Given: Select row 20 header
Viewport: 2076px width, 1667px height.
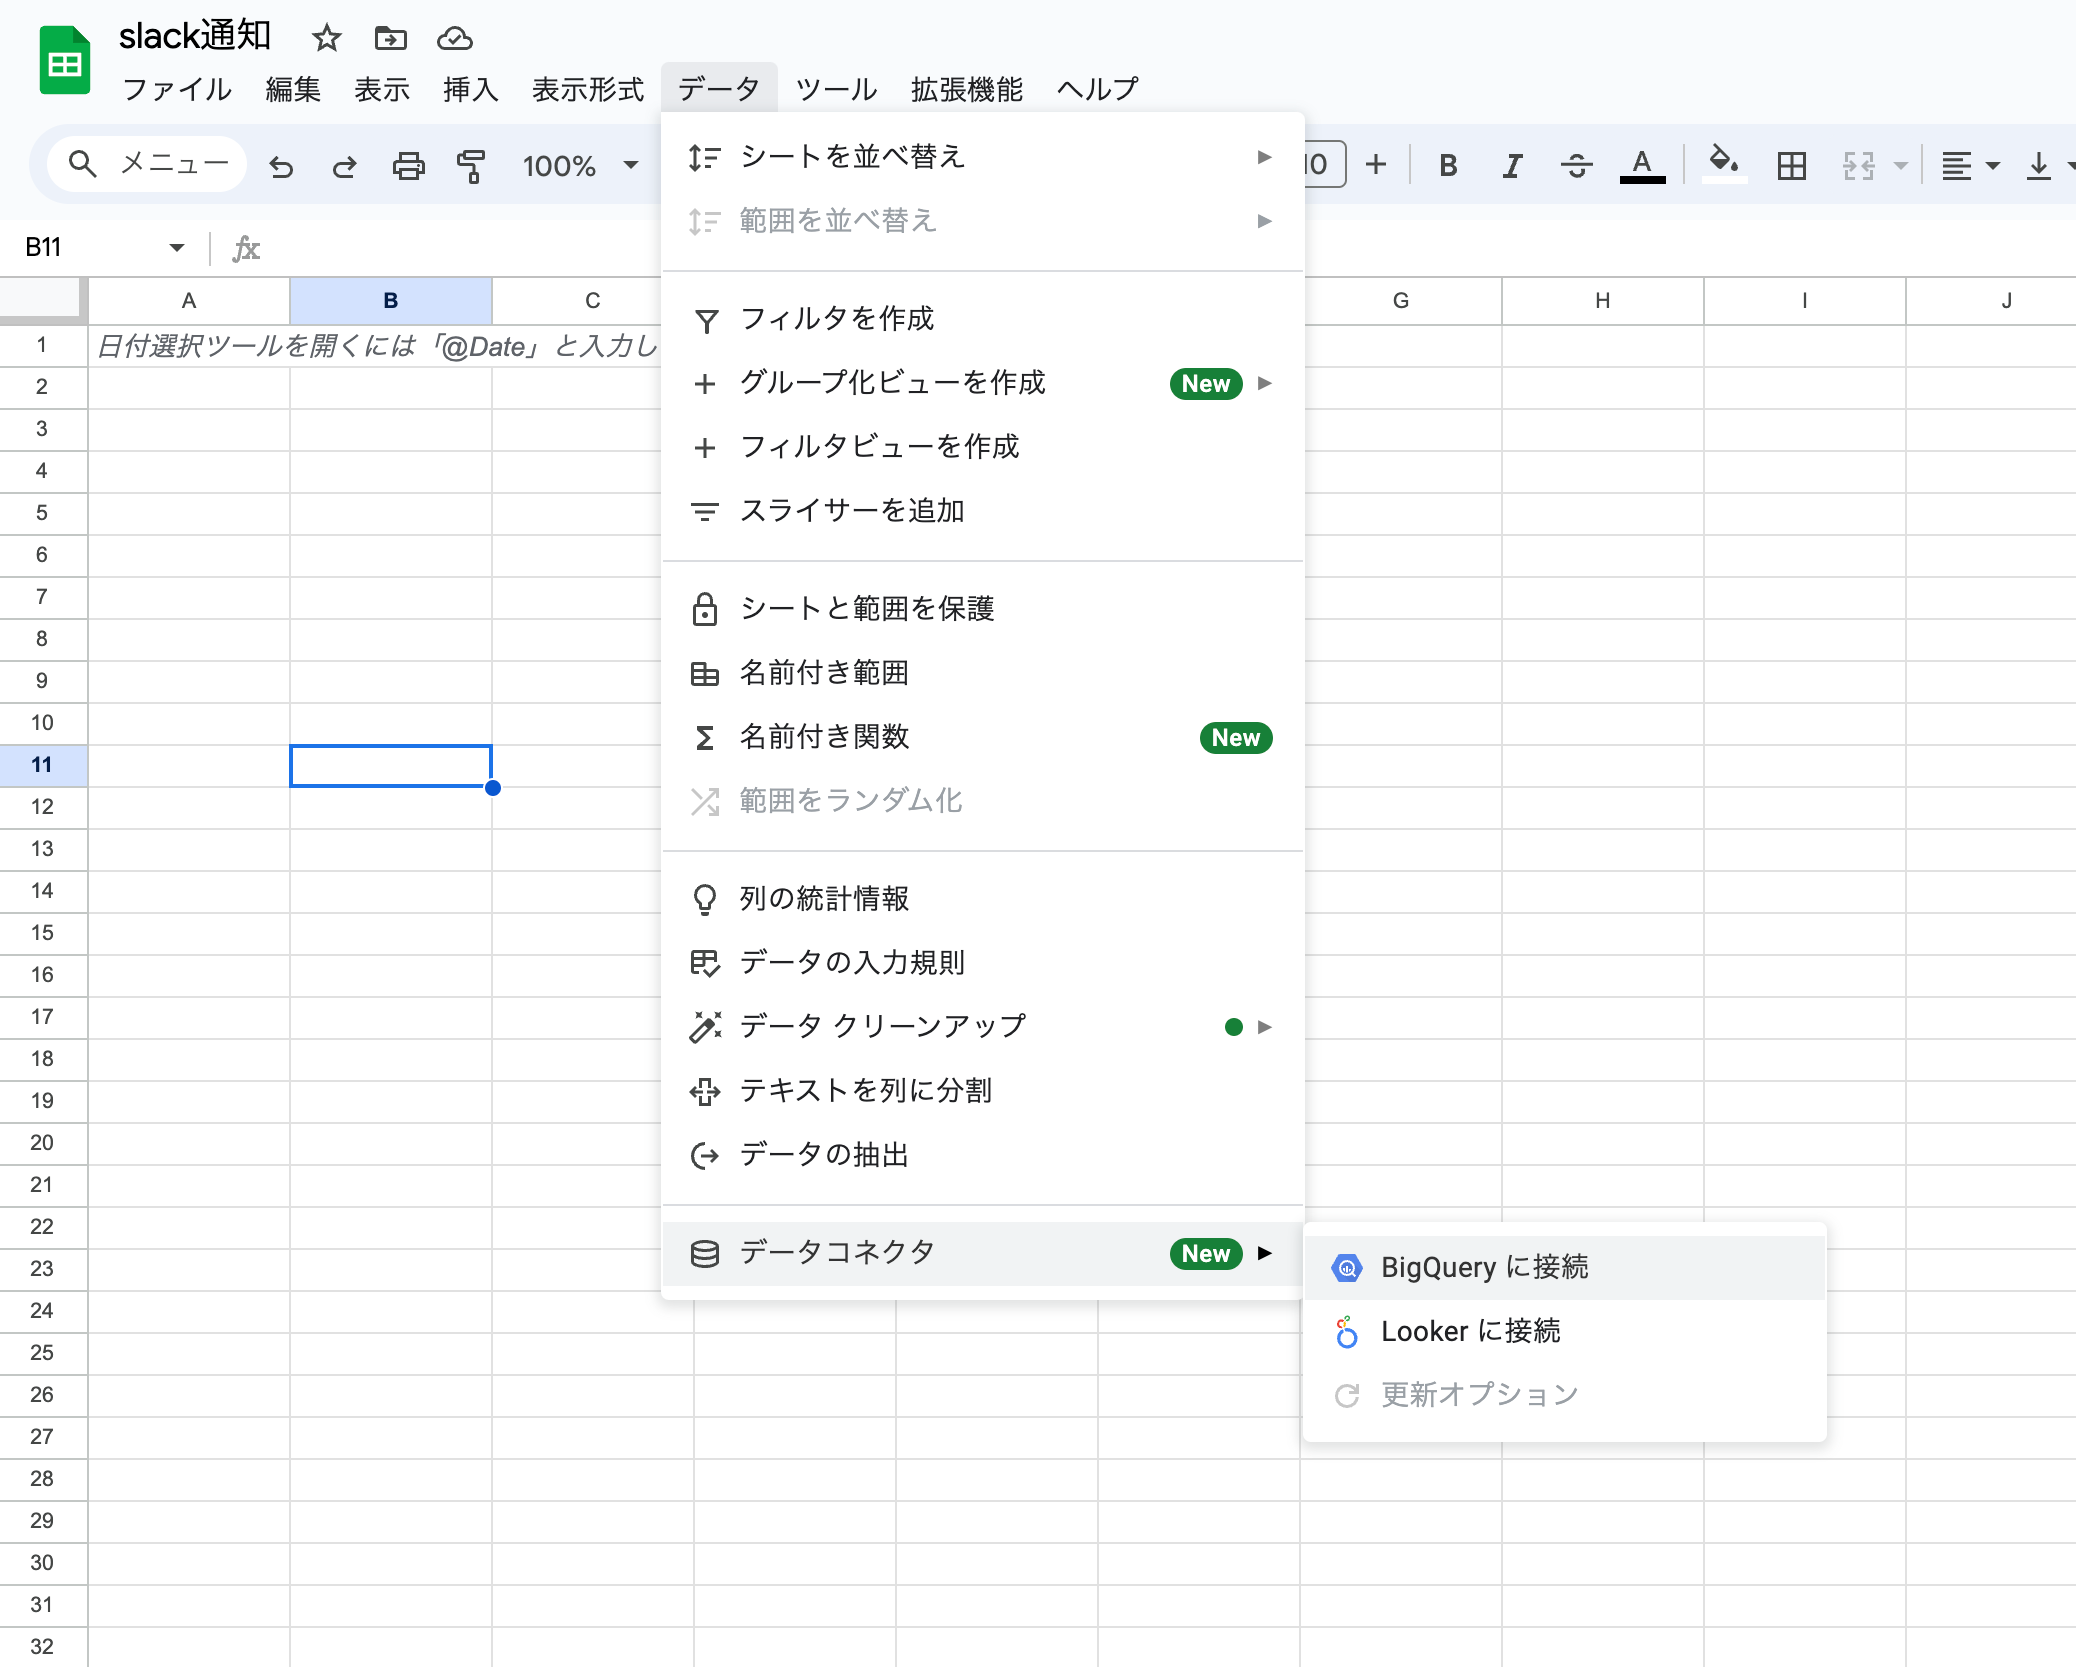Looking at the screenshot, I should [x=42, y=1143].
